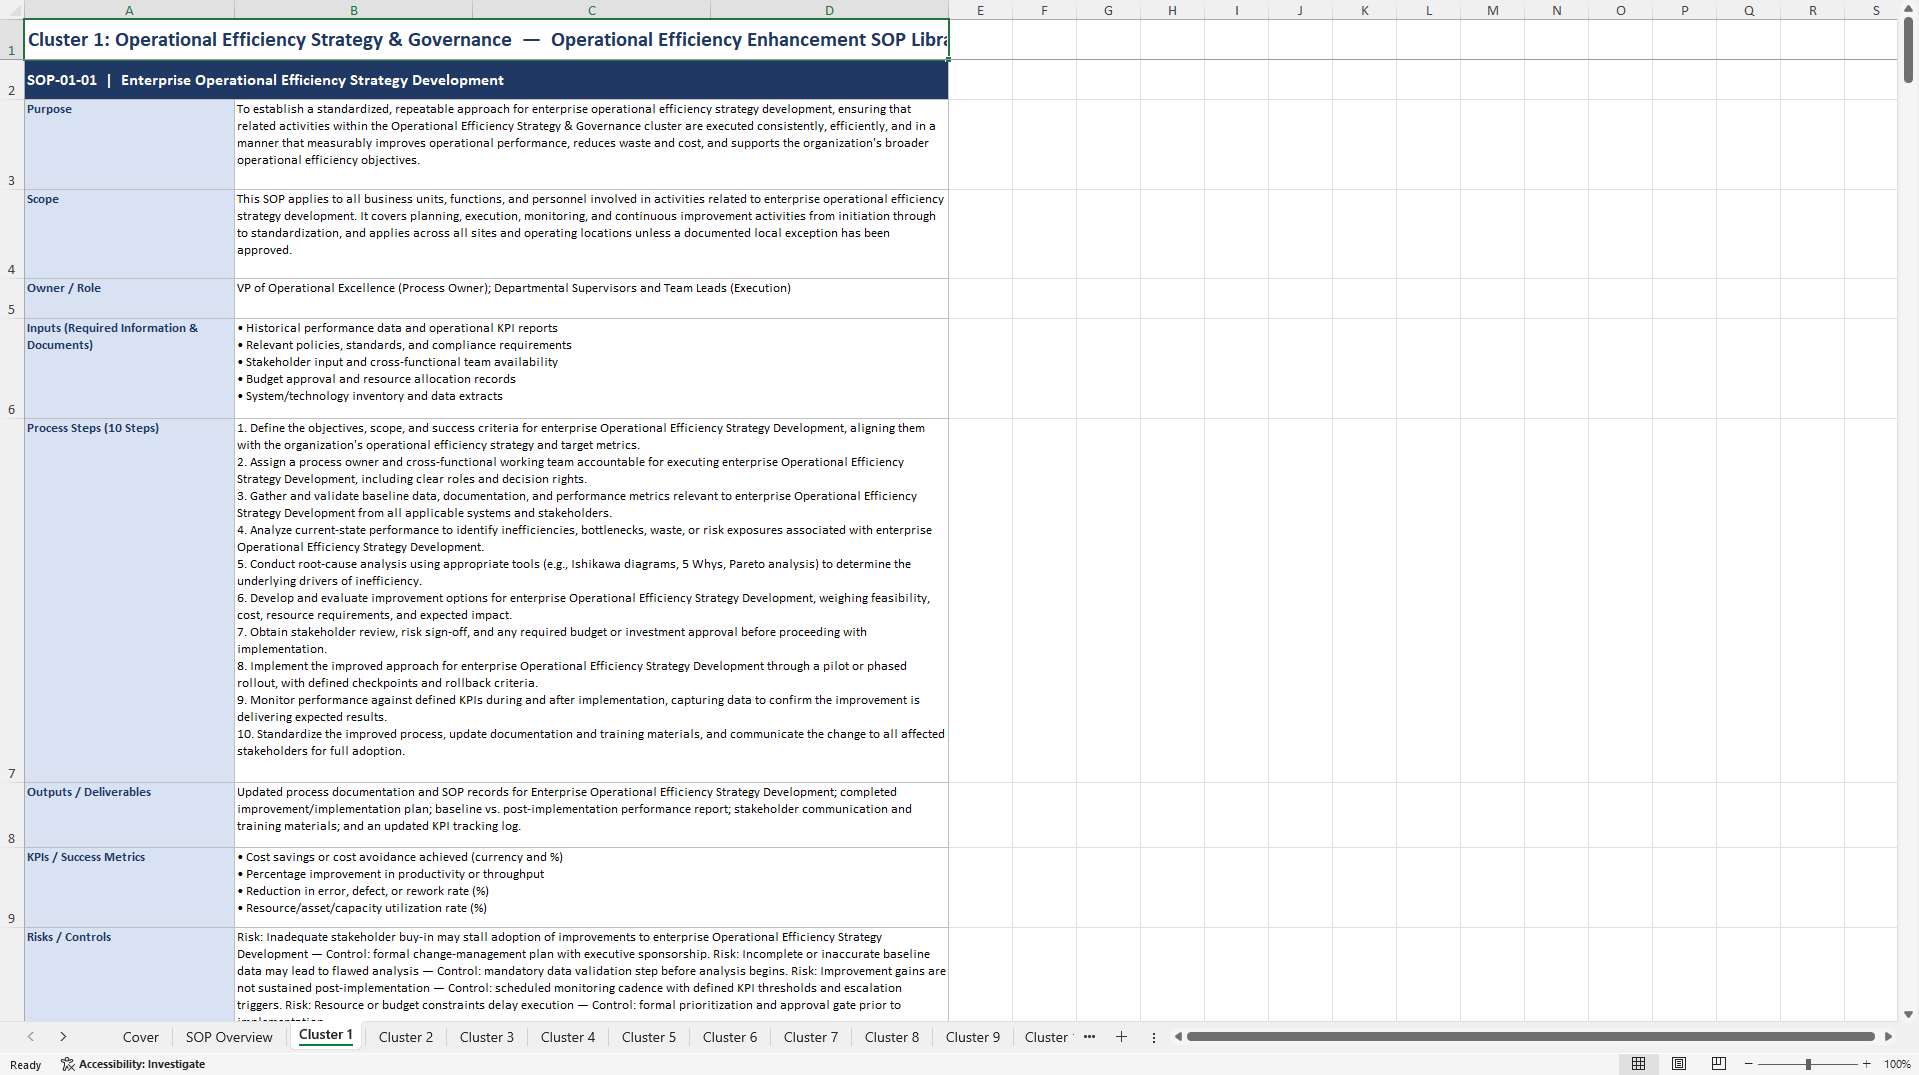Image resolution: width=1919 pixels, height=1075 pixels.
Task: Click the Cluster 1 title cell
Action: pyautogui.click(x=486, y=40)
